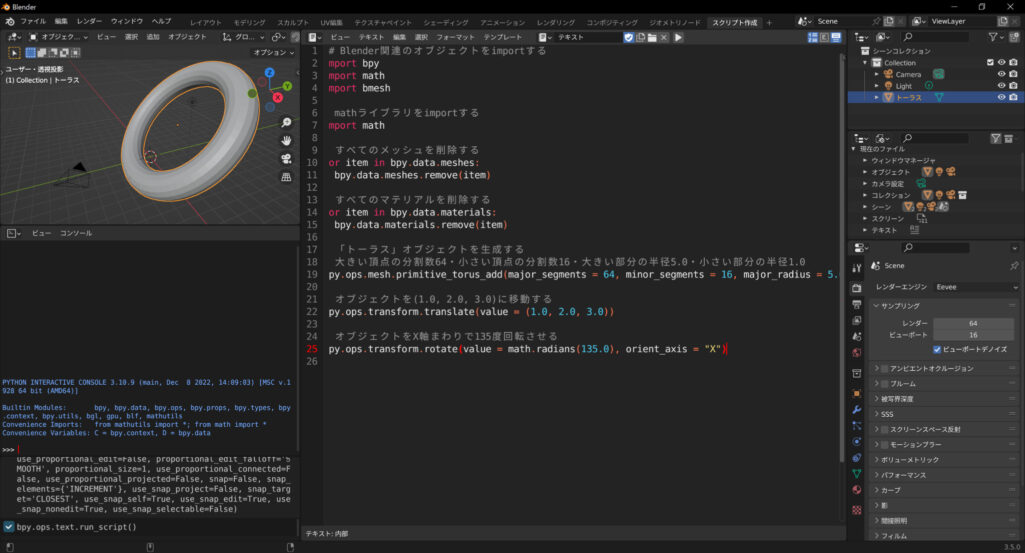Open the ヘルプ menu

coord(161,22)
